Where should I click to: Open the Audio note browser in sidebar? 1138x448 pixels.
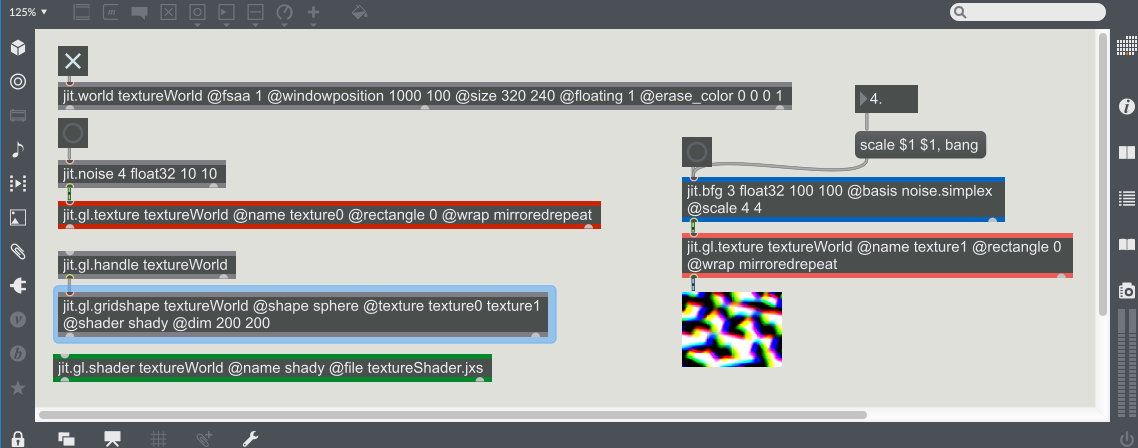click(x=18, y=149)
